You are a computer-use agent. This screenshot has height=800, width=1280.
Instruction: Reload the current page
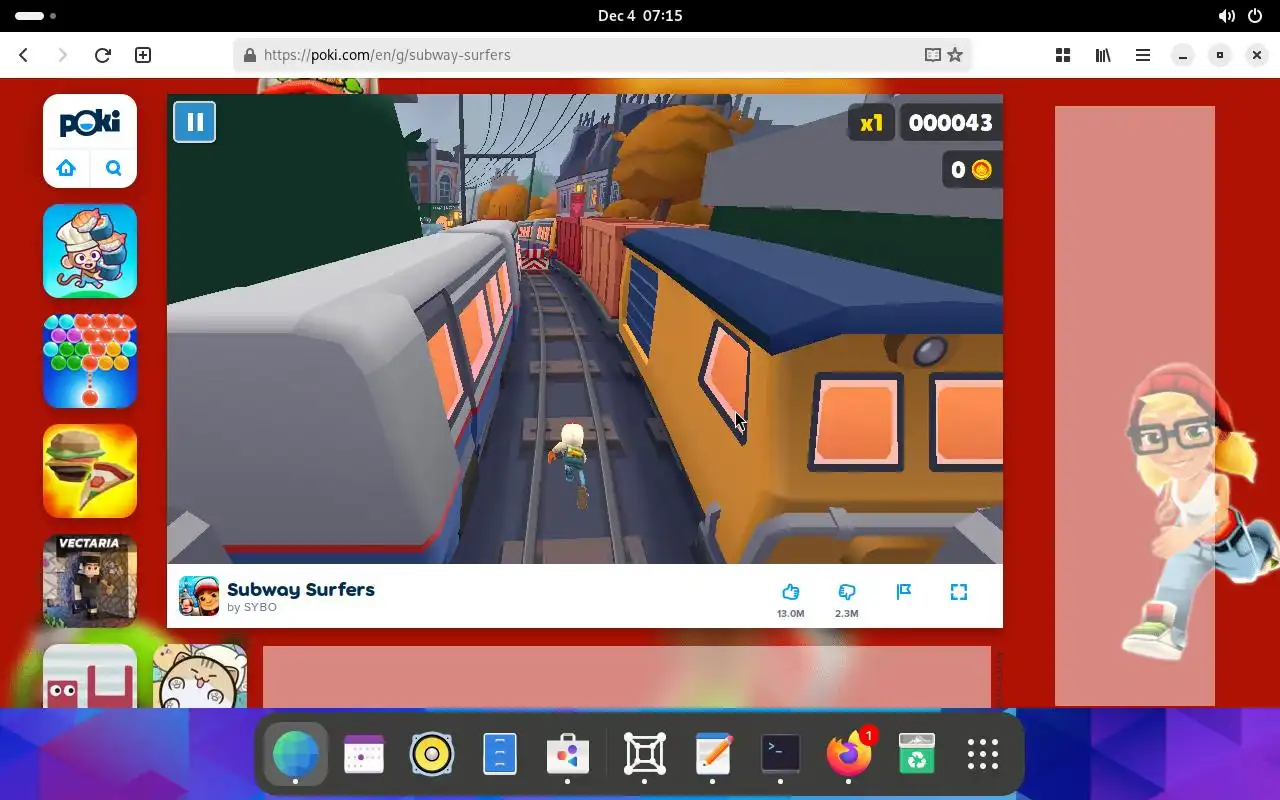click(102, 55)
